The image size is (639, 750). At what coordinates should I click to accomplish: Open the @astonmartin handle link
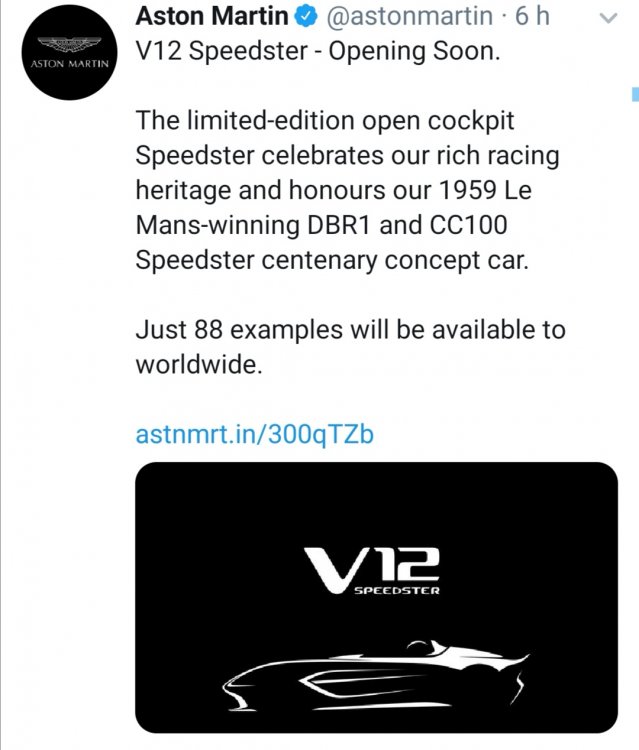409,16
